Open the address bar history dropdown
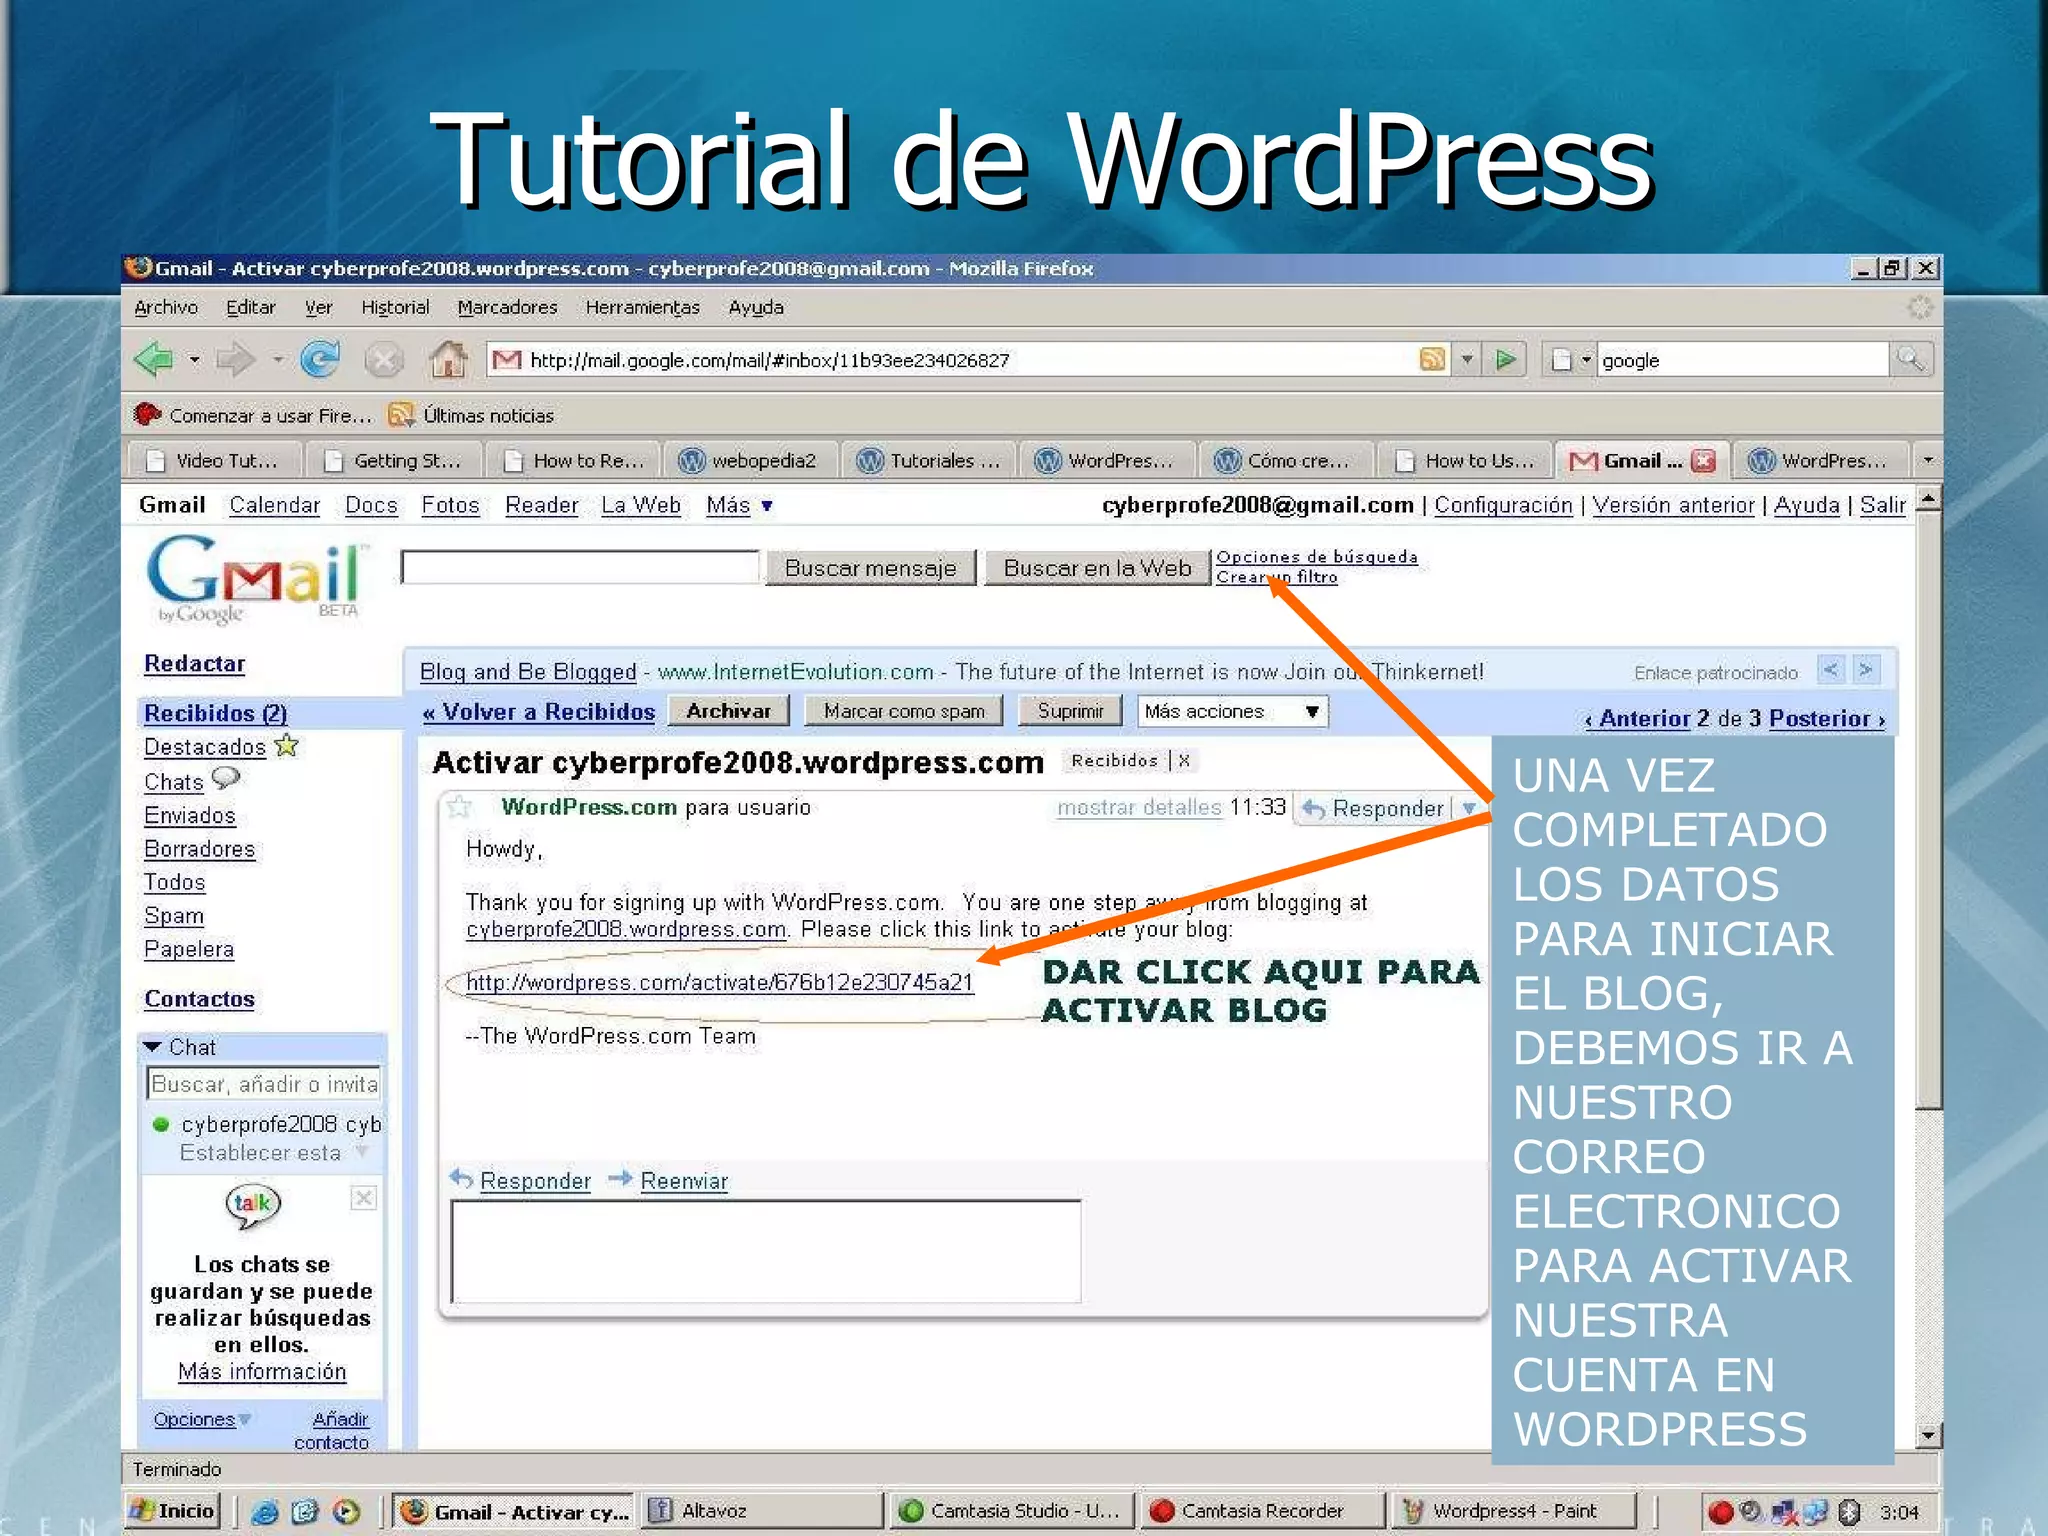This screenshot has width=2048, height=1536. pyautogui.click(x=1467, y=359)
